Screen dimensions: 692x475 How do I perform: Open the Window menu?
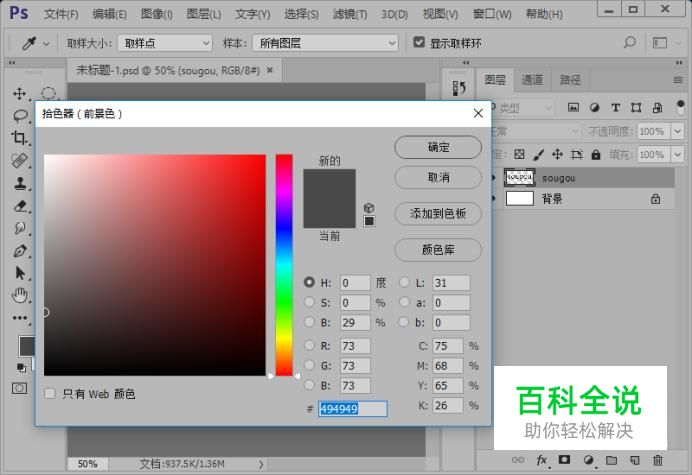coord(492,14)
